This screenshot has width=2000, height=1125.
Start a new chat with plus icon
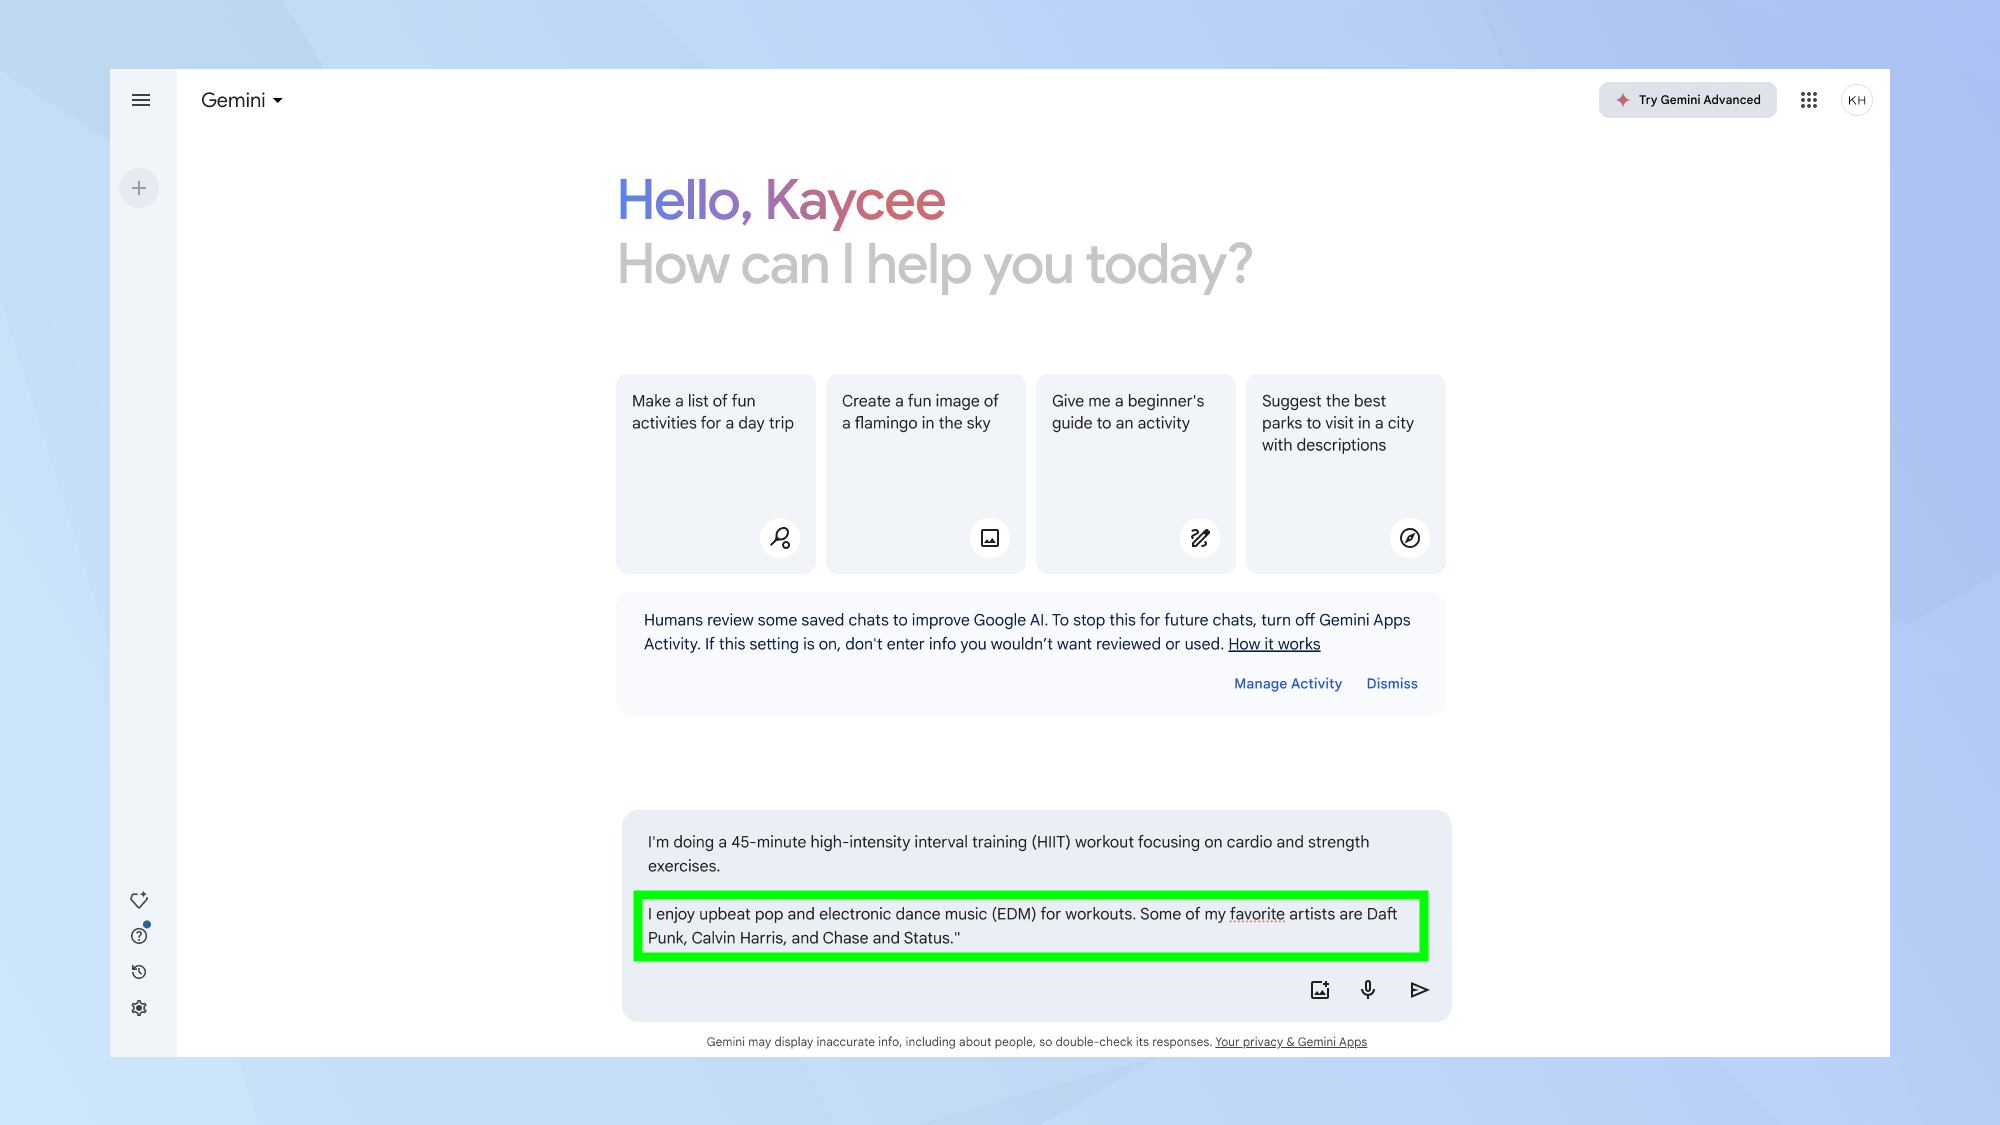[x=139, y=188]
